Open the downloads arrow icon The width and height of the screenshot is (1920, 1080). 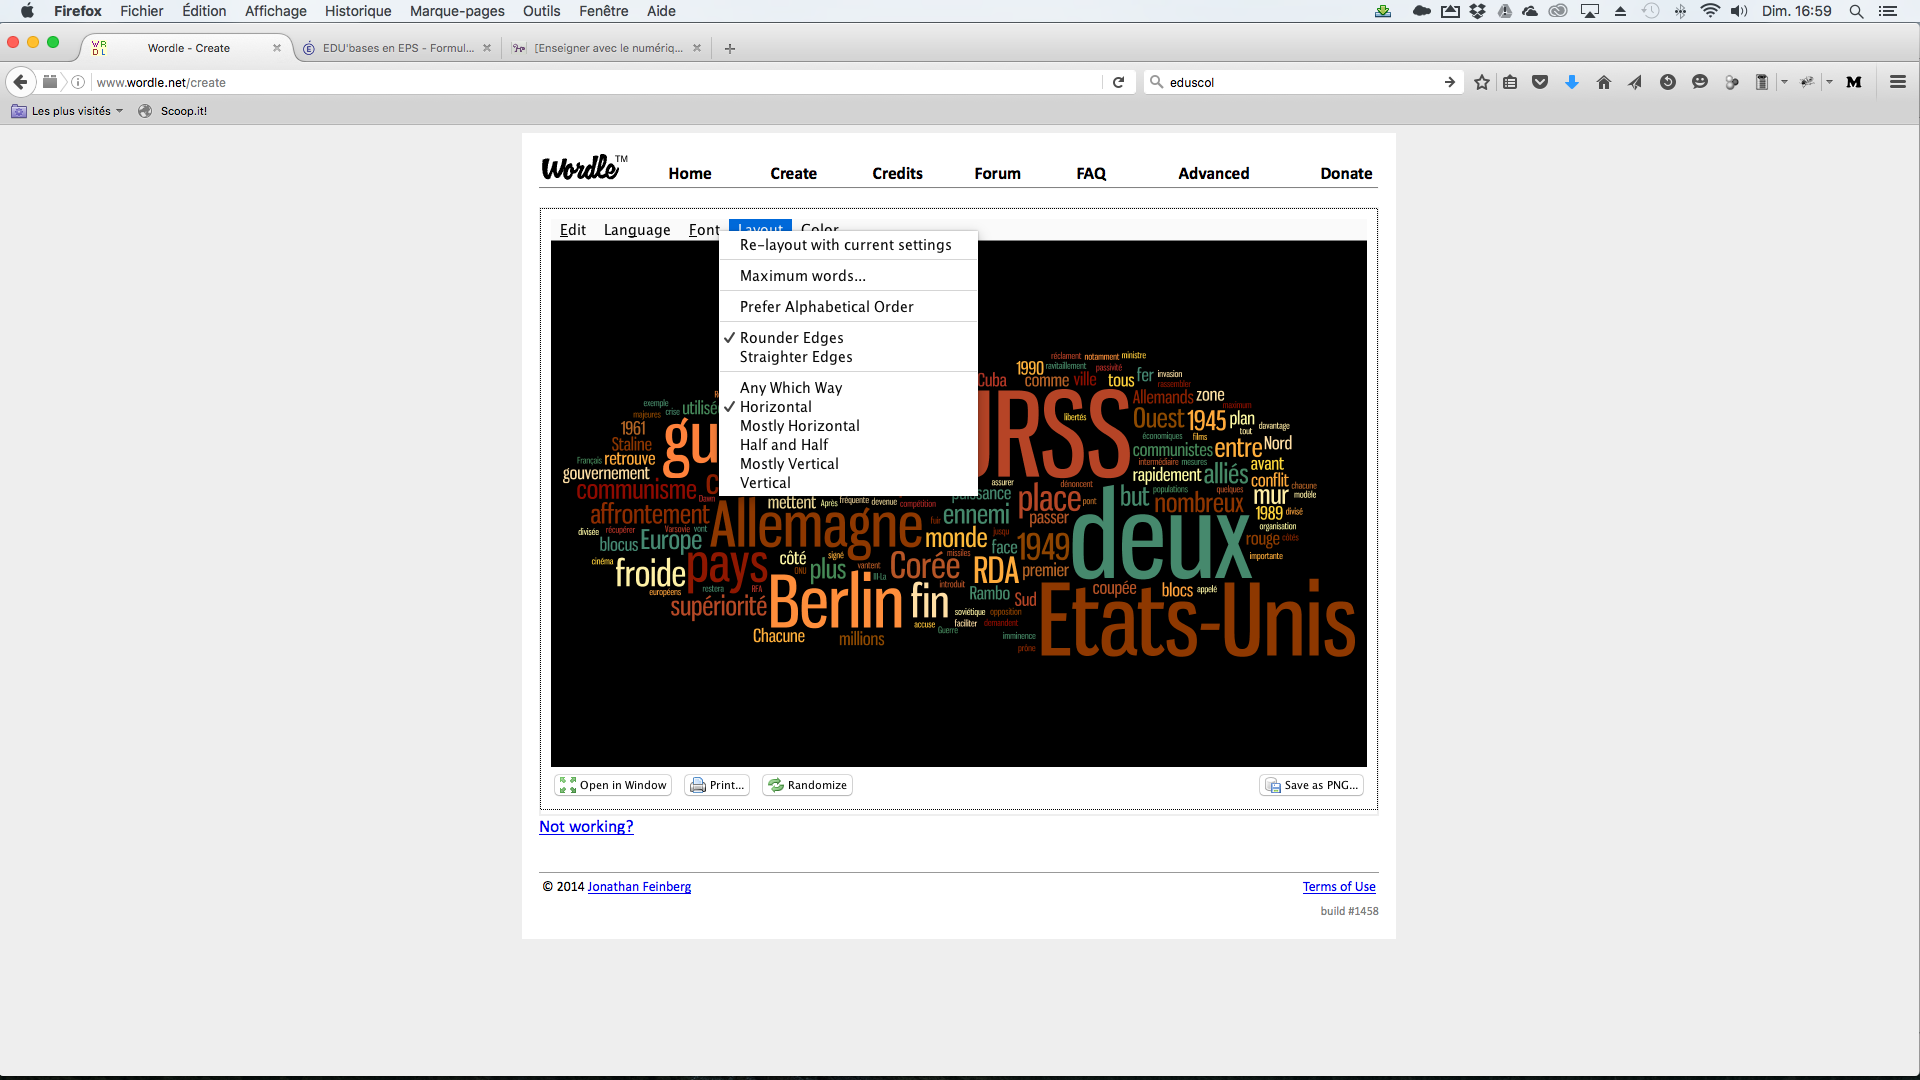1572,82
